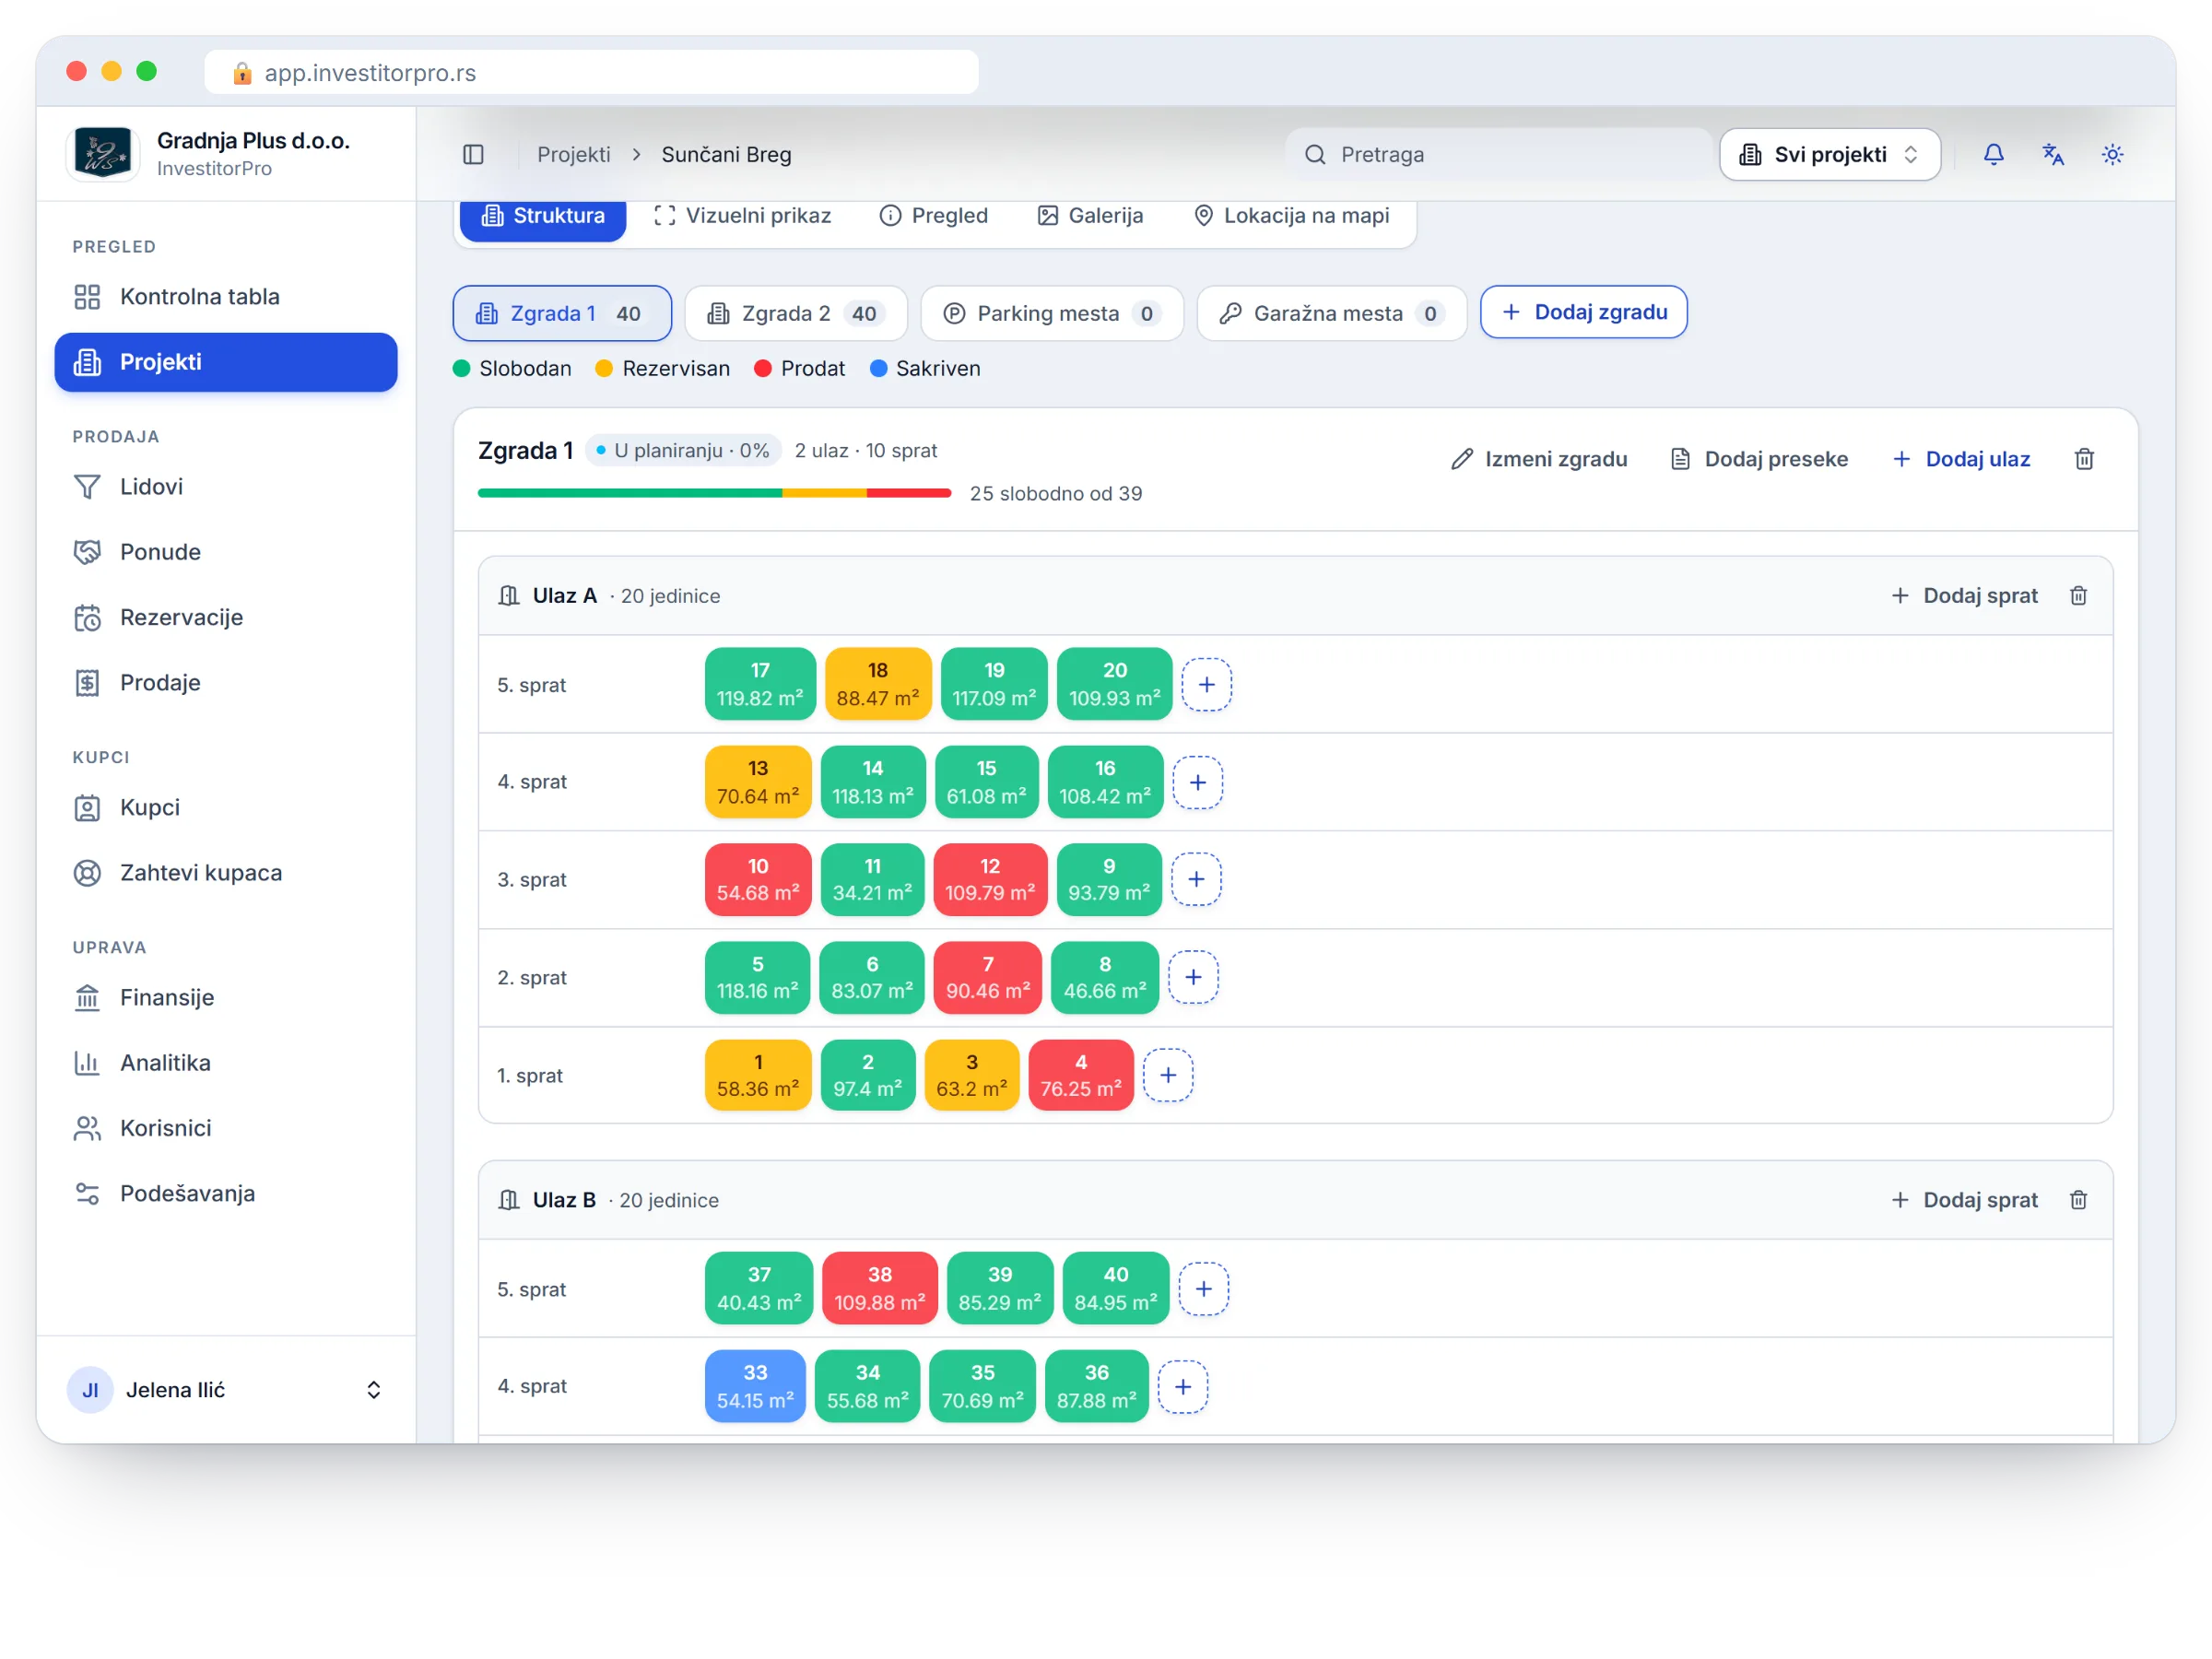Select hidden unit 33 tile
Viewport: 2212px width, 1659px height.
pos(755,1387)
